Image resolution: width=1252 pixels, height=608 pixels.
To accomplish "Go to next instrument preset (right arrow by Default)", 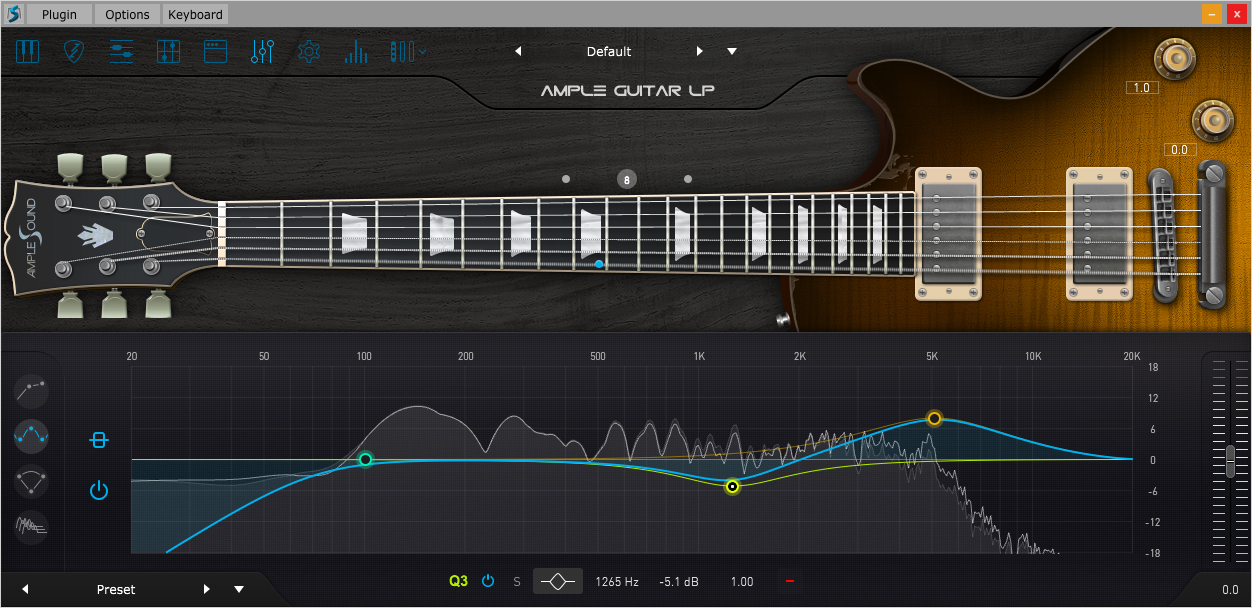I will pos(700,51).
